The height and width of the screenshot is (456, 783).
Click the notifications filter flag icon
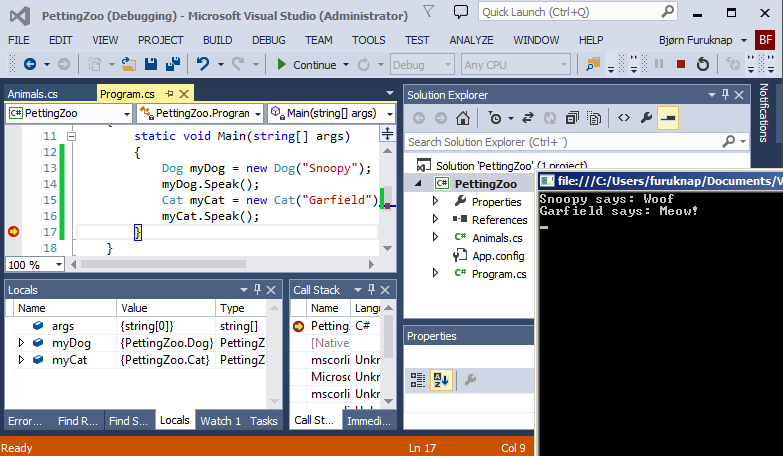click(428, 11)
